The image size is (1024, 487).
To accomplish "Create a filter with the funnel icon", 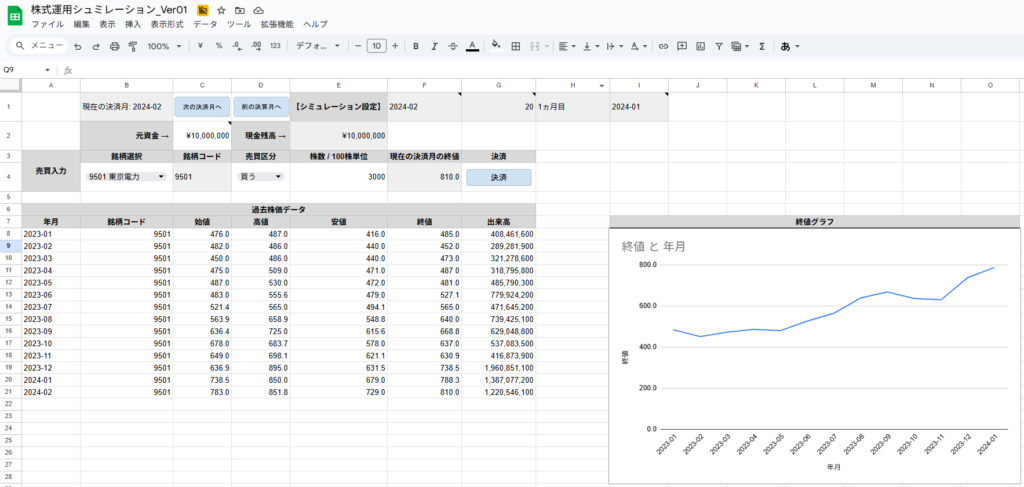I will click(719, 46).
